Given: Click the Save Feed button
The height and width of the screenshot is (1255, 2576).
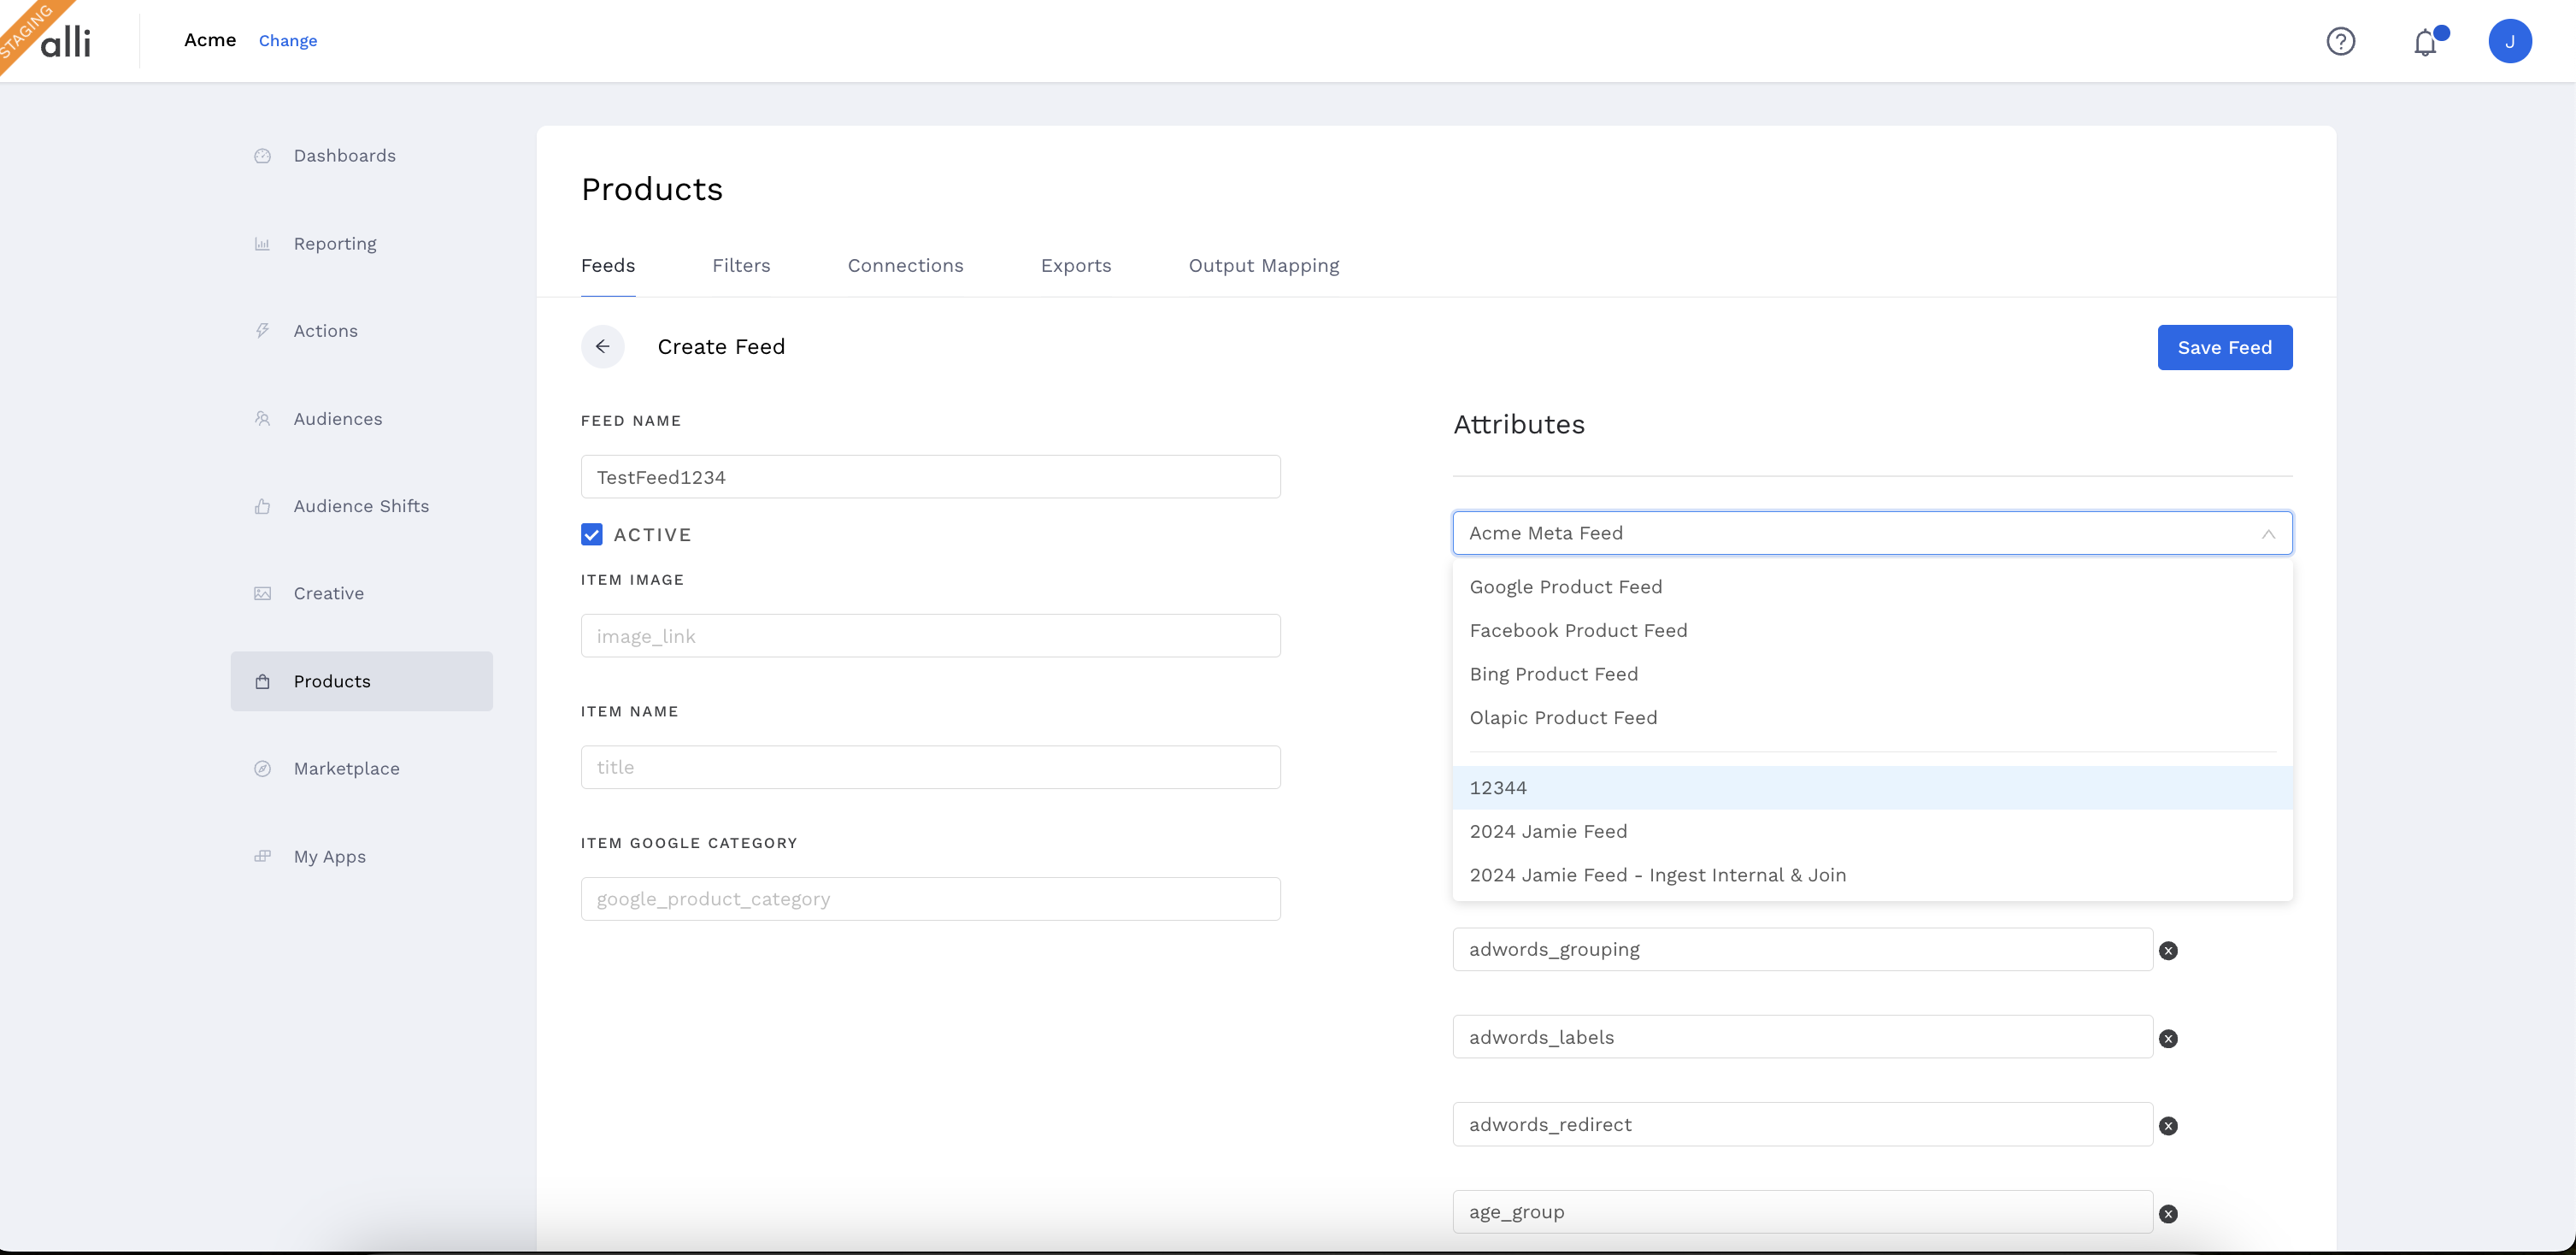Looking at the screenshot, I should coord(2224,347).
